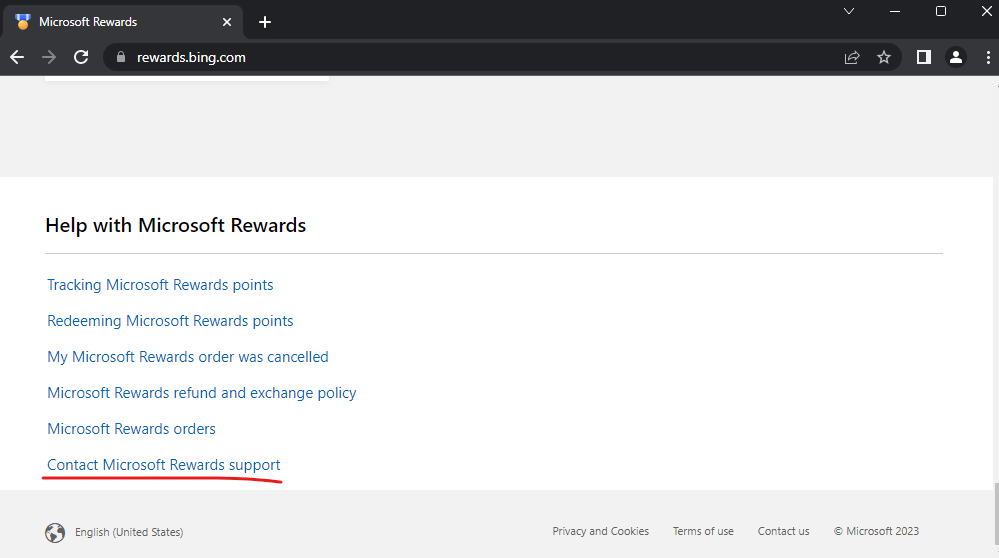View site info via lock icon
Viewport: 999px width, 558px height.
click(121, 57)
